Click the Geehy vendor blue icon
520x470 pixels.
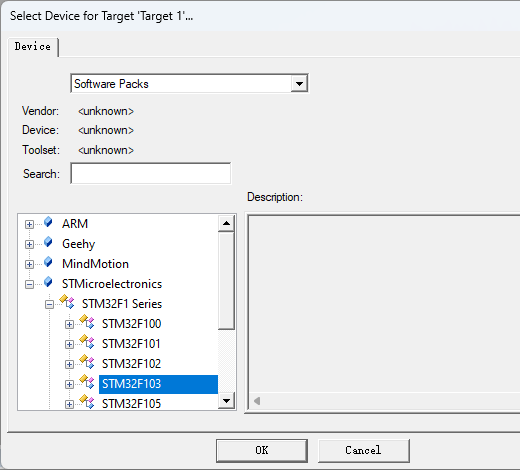pos(48,242)
